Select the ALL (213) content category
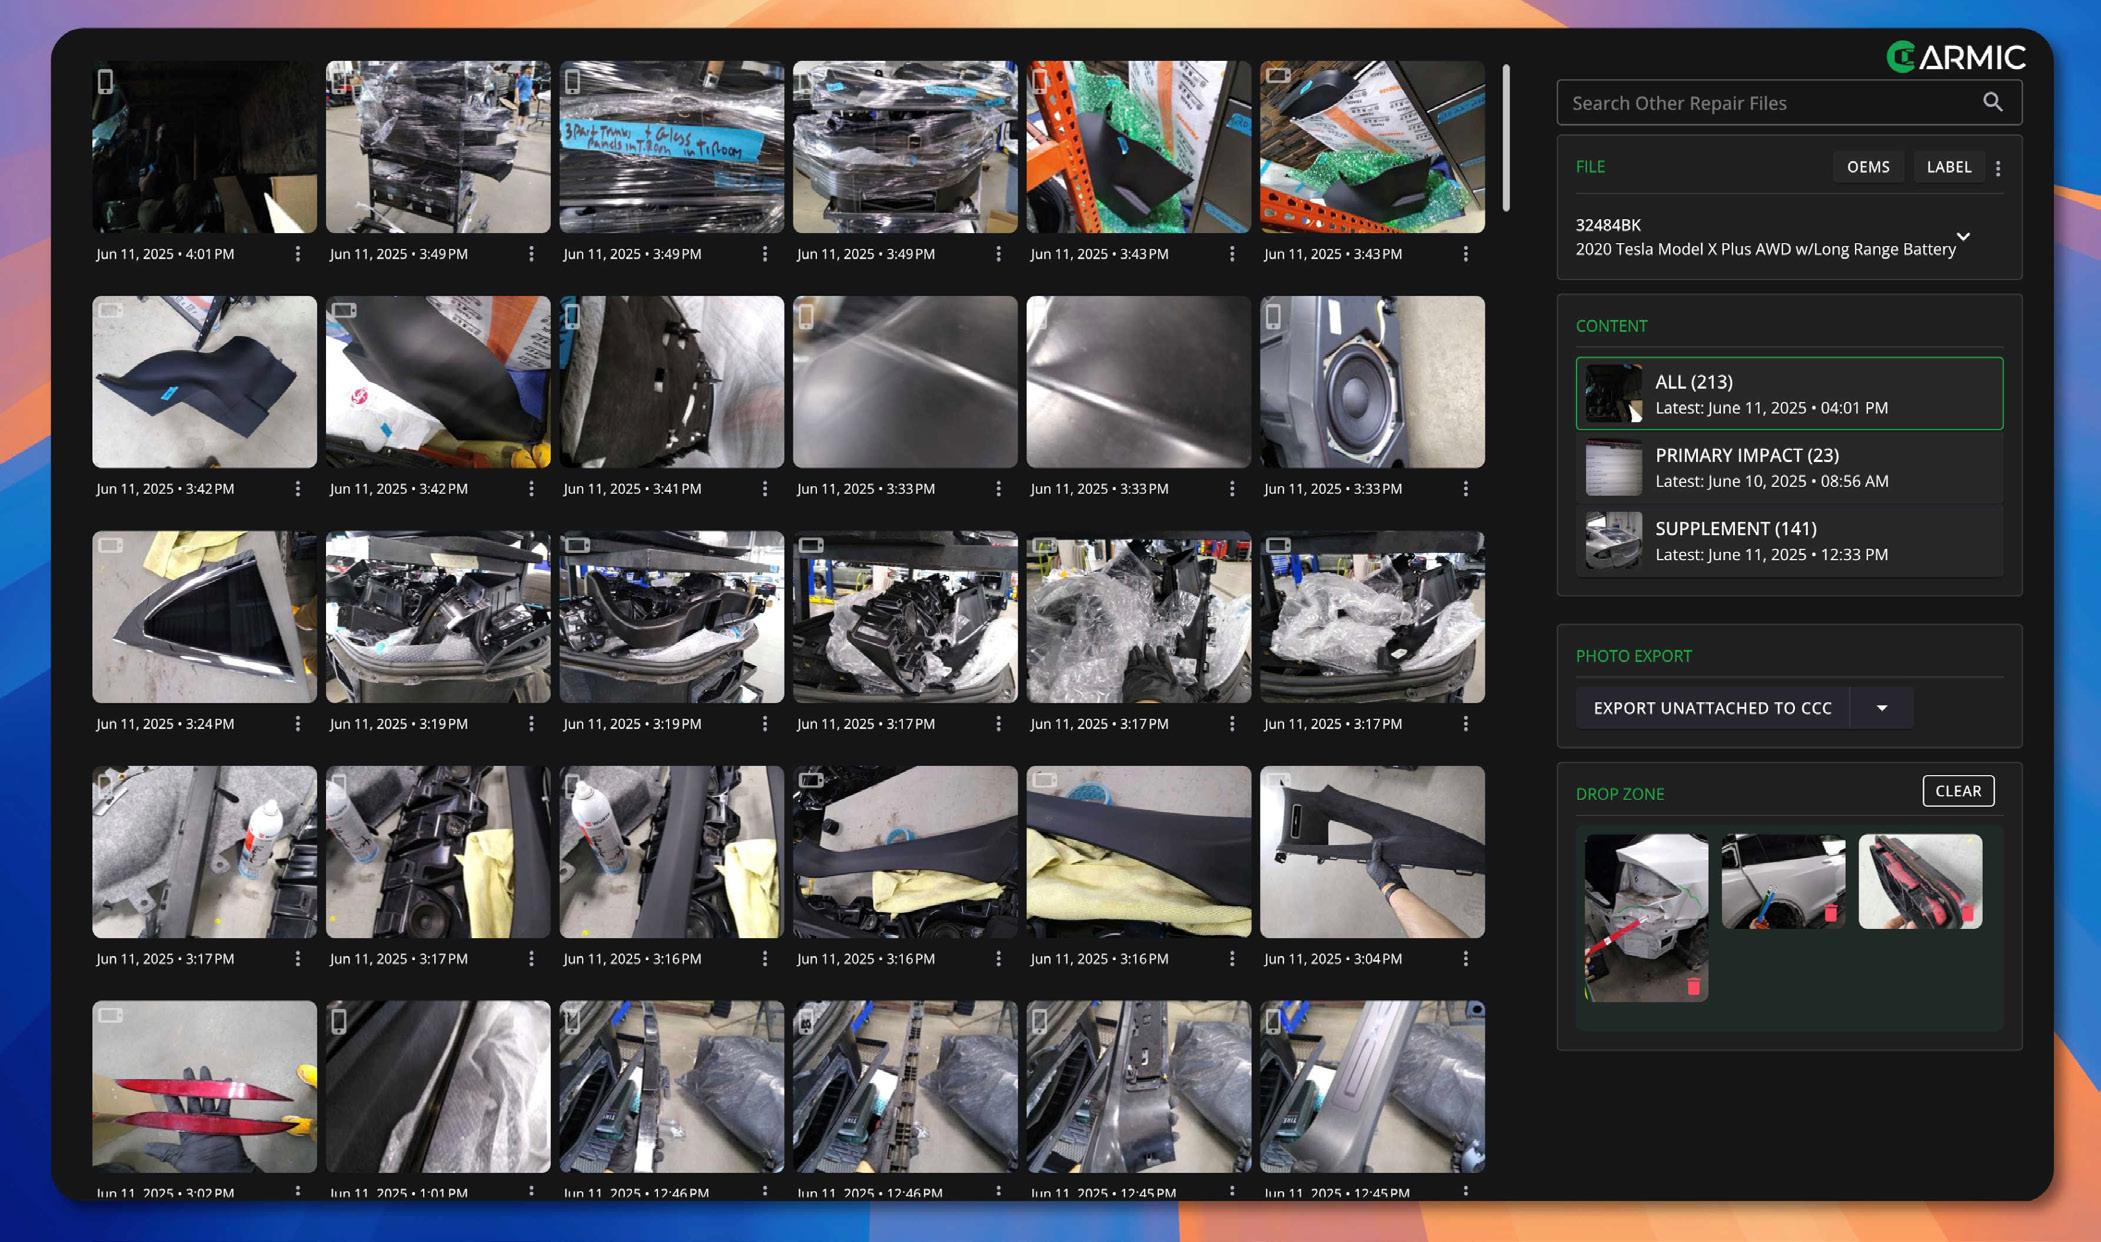The width and height of the screenshot is (2101, 1242). (1789, 394)
